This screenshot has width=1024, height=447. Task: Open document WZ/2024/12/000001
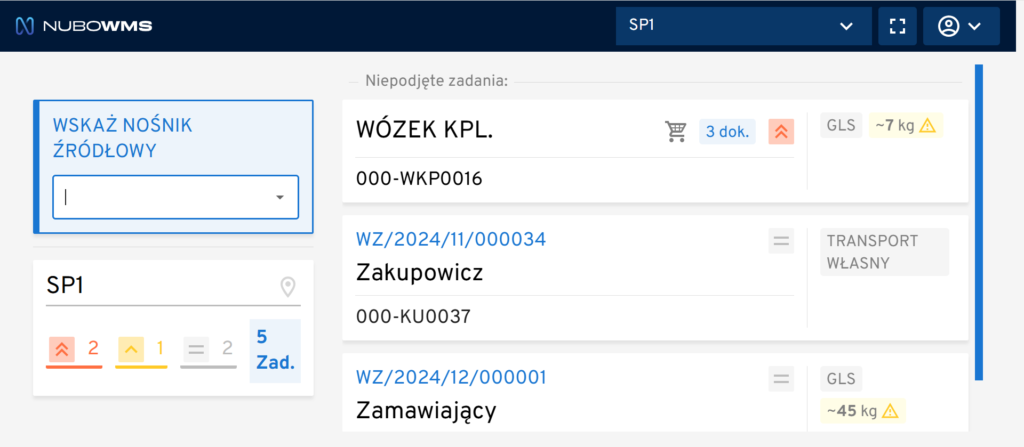tap(451, 378)
